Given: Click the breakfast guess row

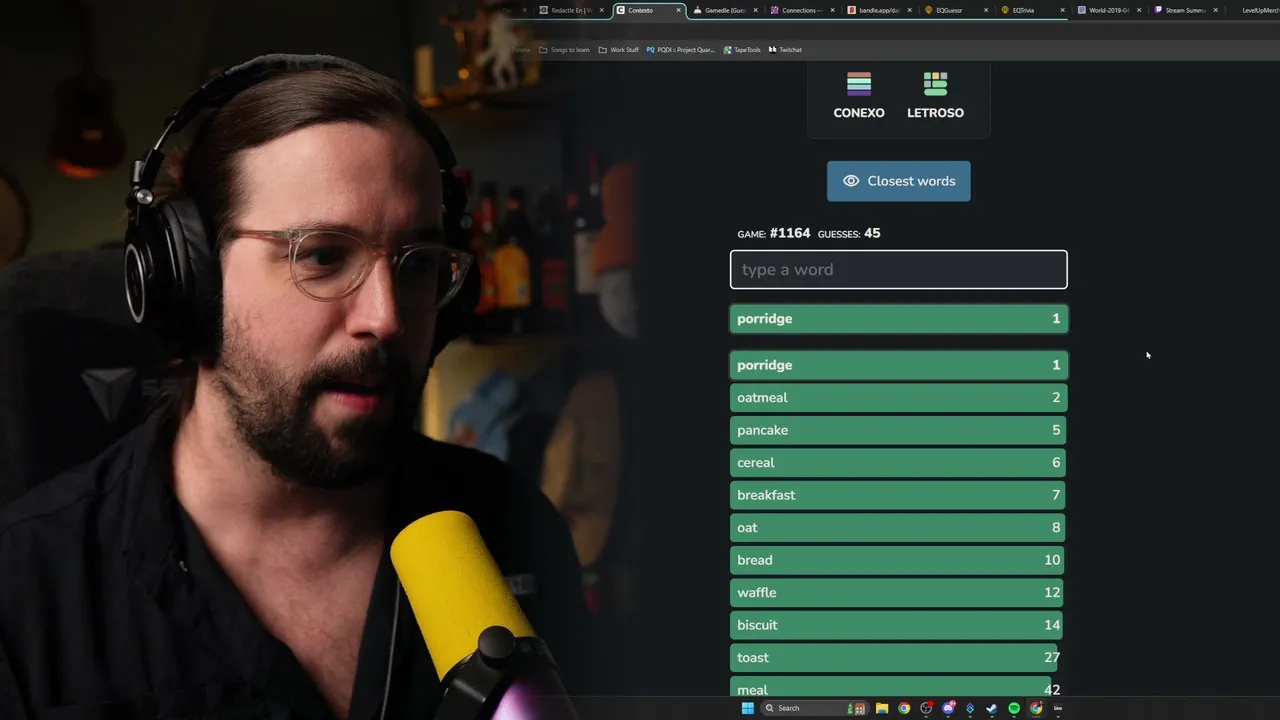Looking at the screenshot, I should point(898,495).
